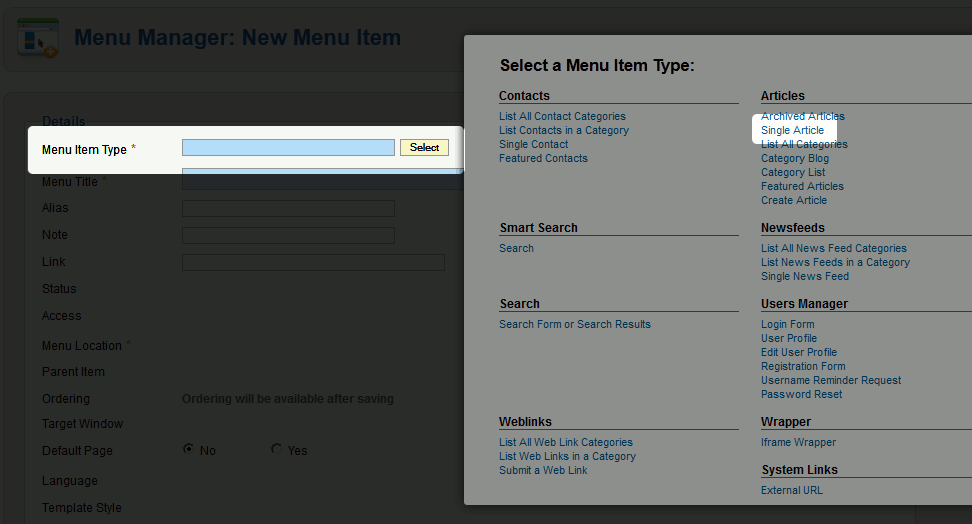Choose Featured Contacts menu type
This screenshot has height=524, width=972.
(x=544, y=158)
